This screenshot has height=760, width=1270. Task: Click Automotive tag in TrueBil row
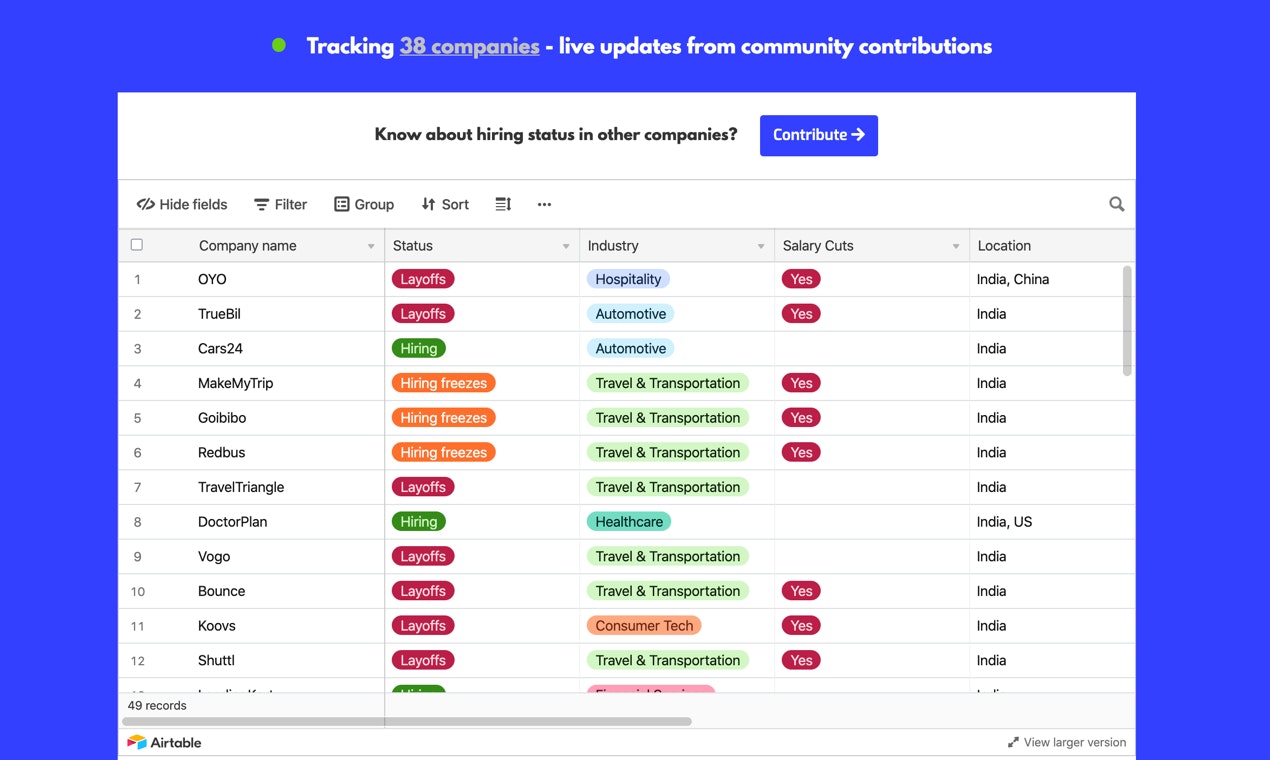pos(631,314)
